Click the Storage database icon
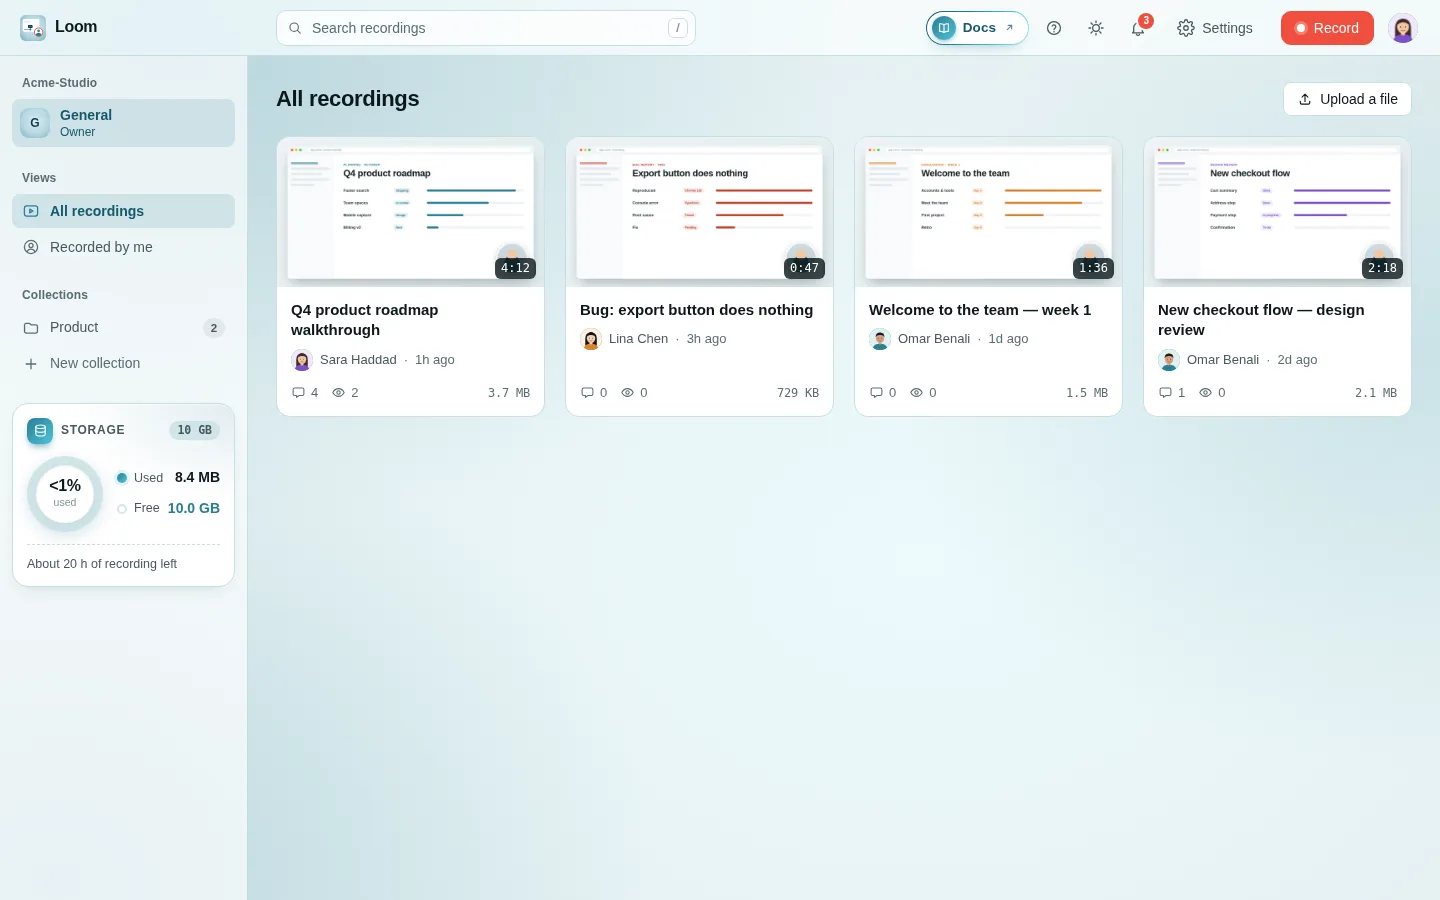Screen dimensions: 1440x900 [x=40, y=431]
